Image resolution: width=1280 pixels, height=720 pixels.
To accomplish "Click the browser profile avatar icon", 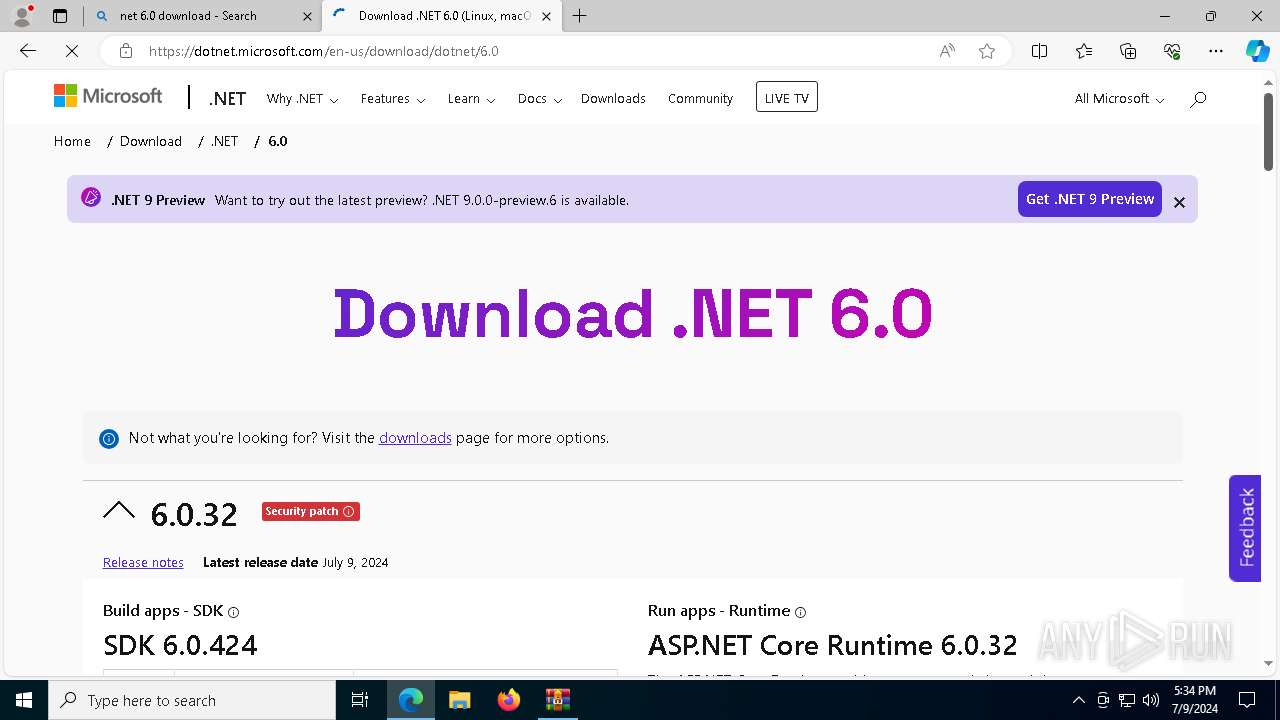I will tap(21, 15).
